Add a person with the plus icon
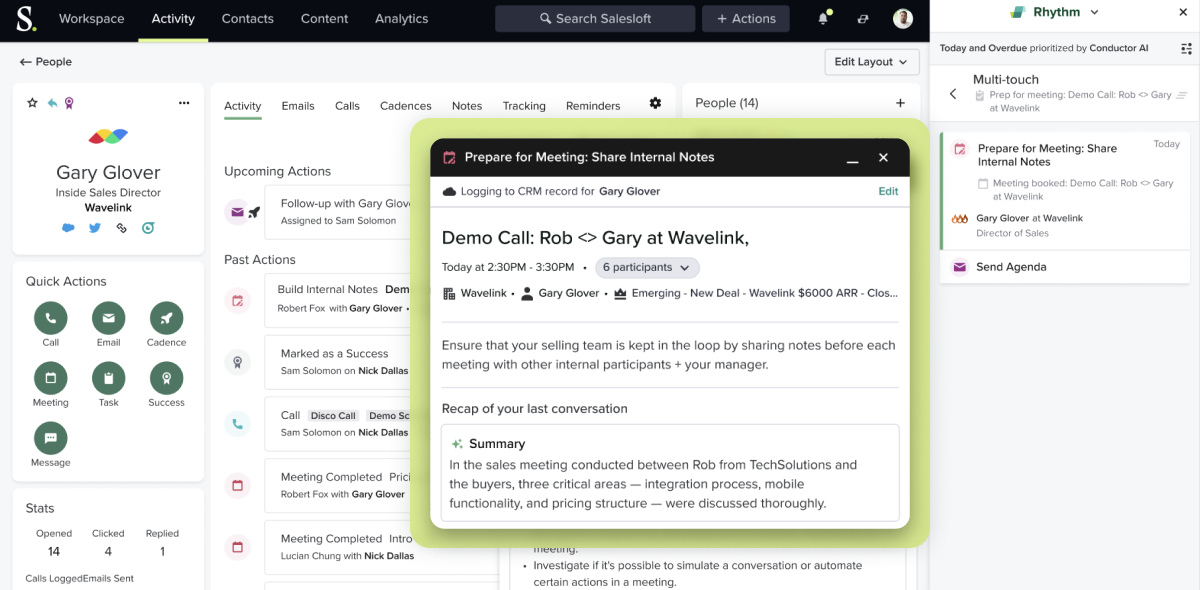 (x=900, y=103)
